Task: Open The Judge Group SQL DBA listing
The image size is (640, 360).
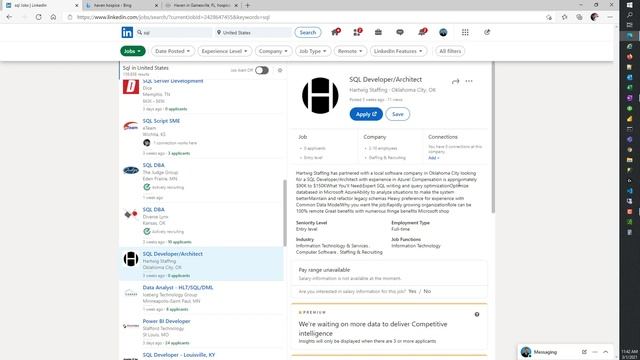Action: 153,165
